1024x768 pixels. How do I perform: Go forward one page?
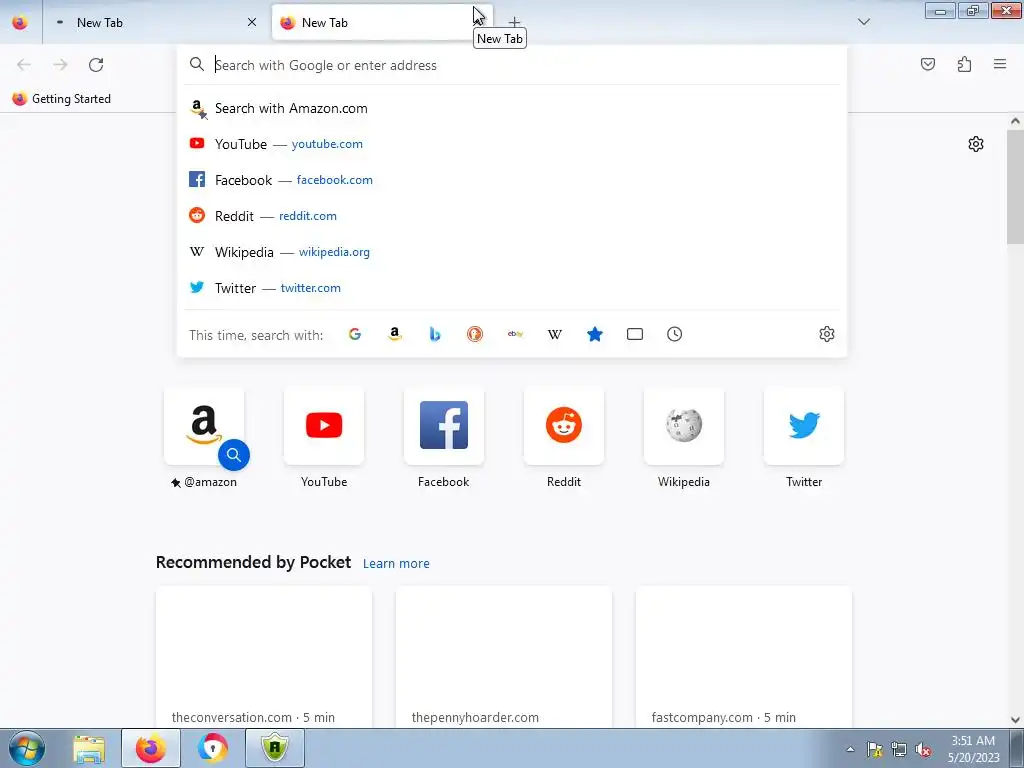(x=60, y=64)
